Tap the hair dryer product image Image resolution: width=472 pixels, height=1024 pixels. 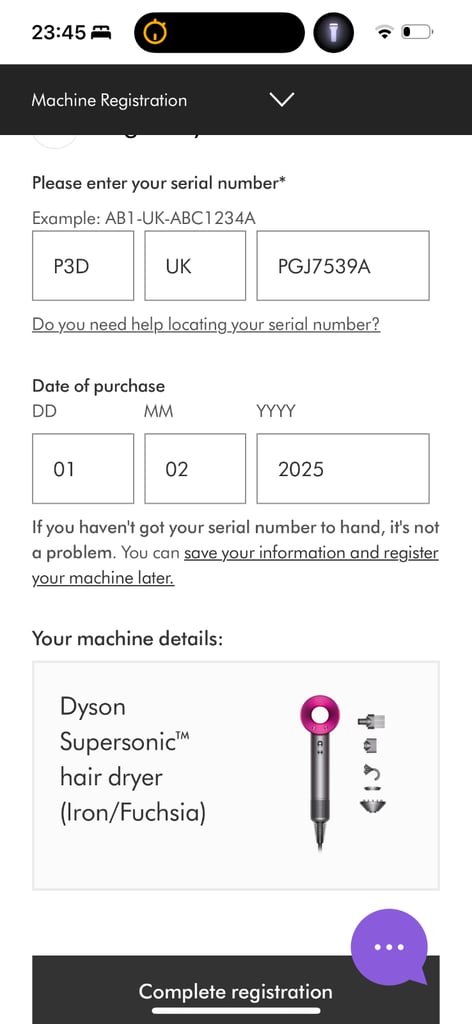319,773
